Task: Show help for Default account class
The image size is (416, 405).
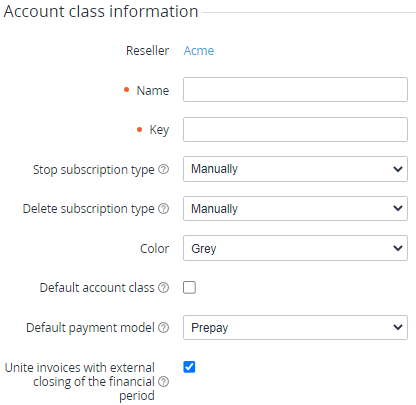Action: tap(163, 287)
